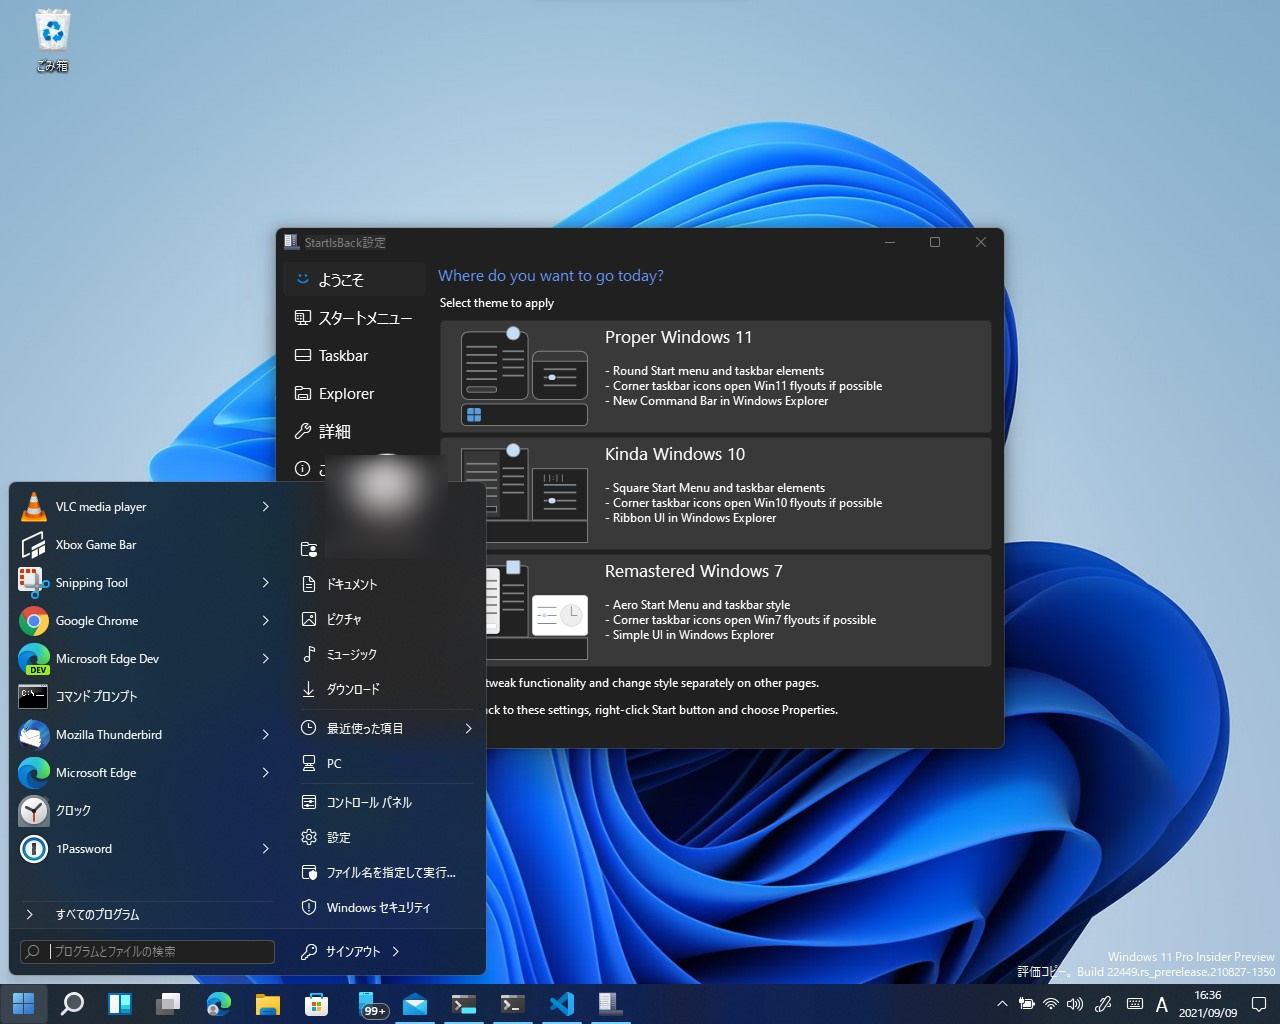Open the user folder icon above ドキュメント

coord(309,549)
